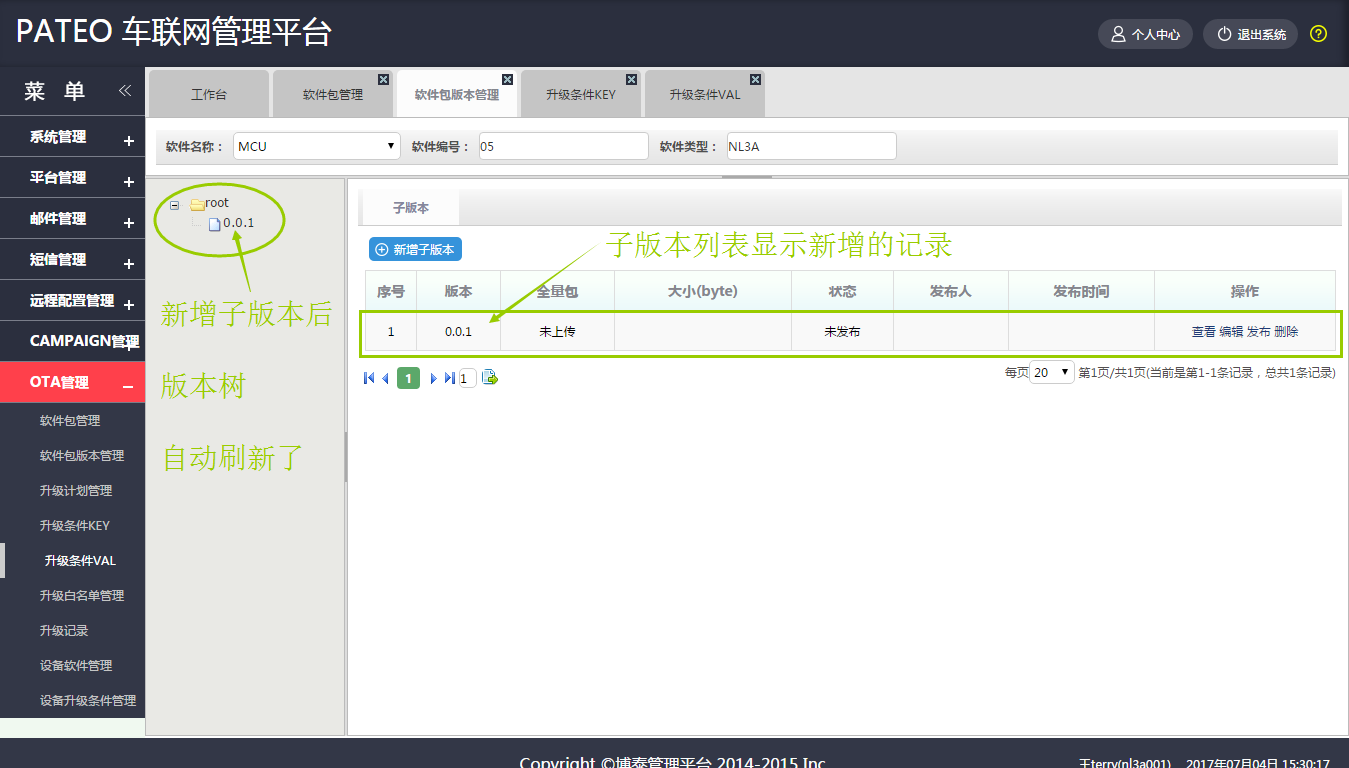Select the 软件包版本管理 tab
The height and width of the screenshot is (768, 1349).
(457, 95)
